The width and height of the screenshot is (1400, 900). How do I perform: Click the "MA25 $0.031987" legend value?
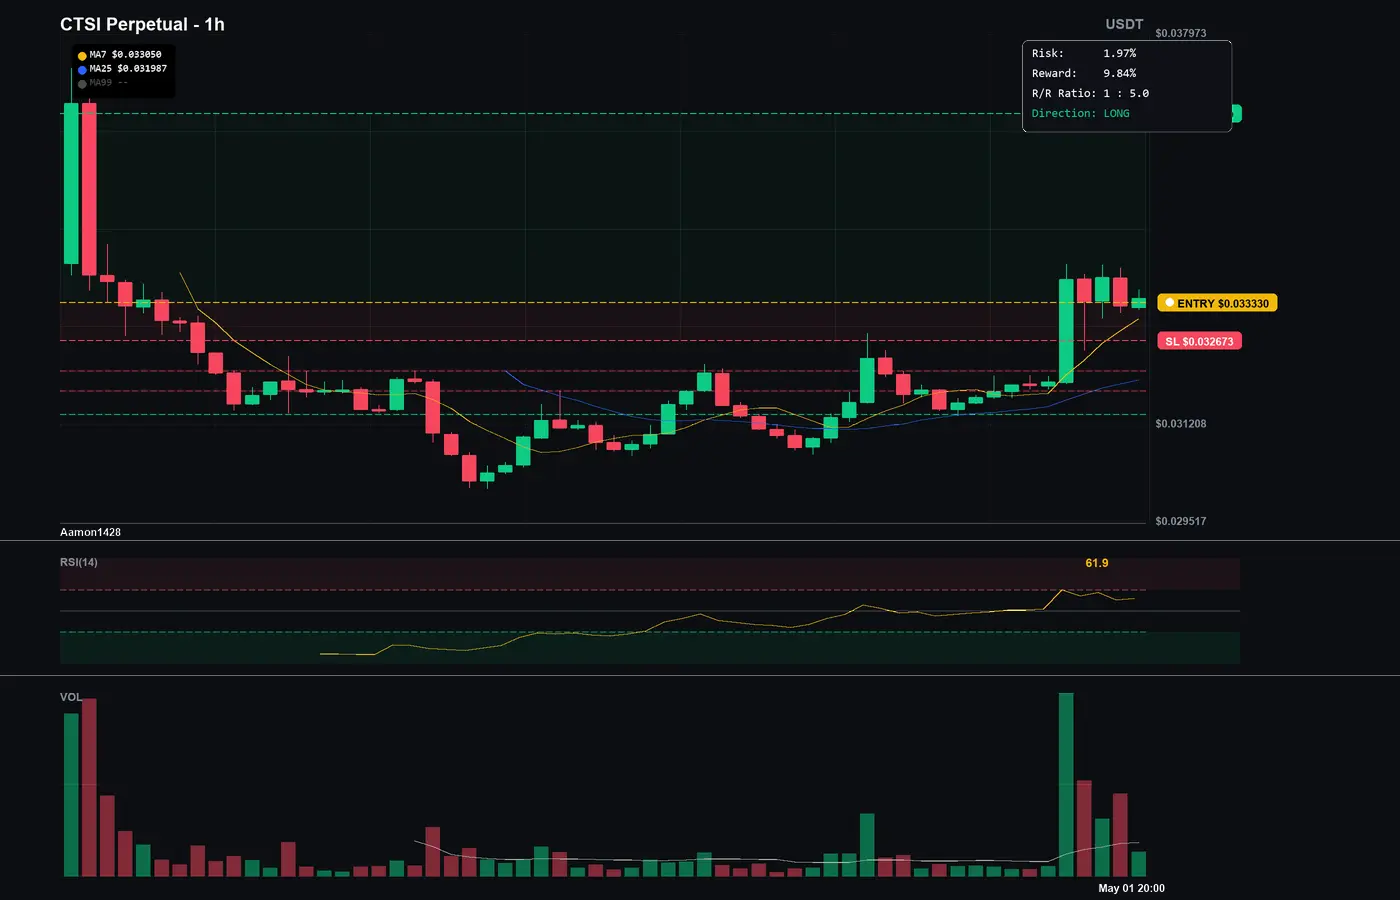128,69
